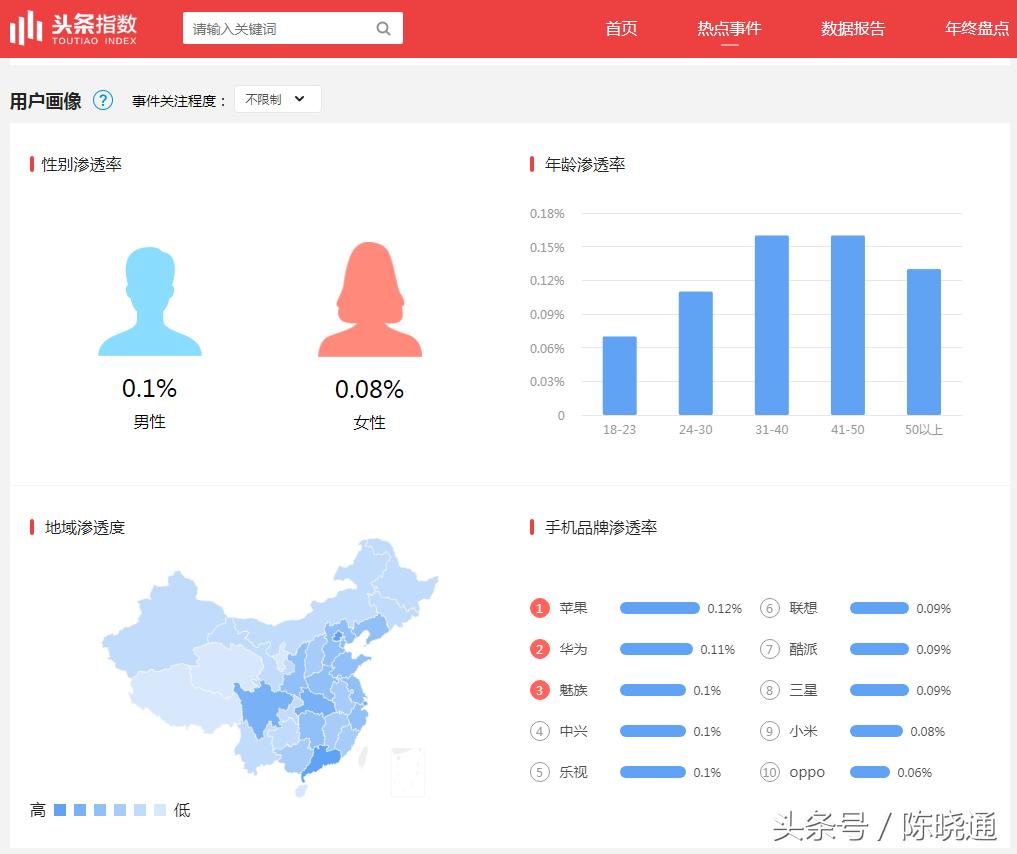1017x854 pixels.
Task: Open the 用户画像 help question mark
Action: pyautogui.click(x=103, y=100)
